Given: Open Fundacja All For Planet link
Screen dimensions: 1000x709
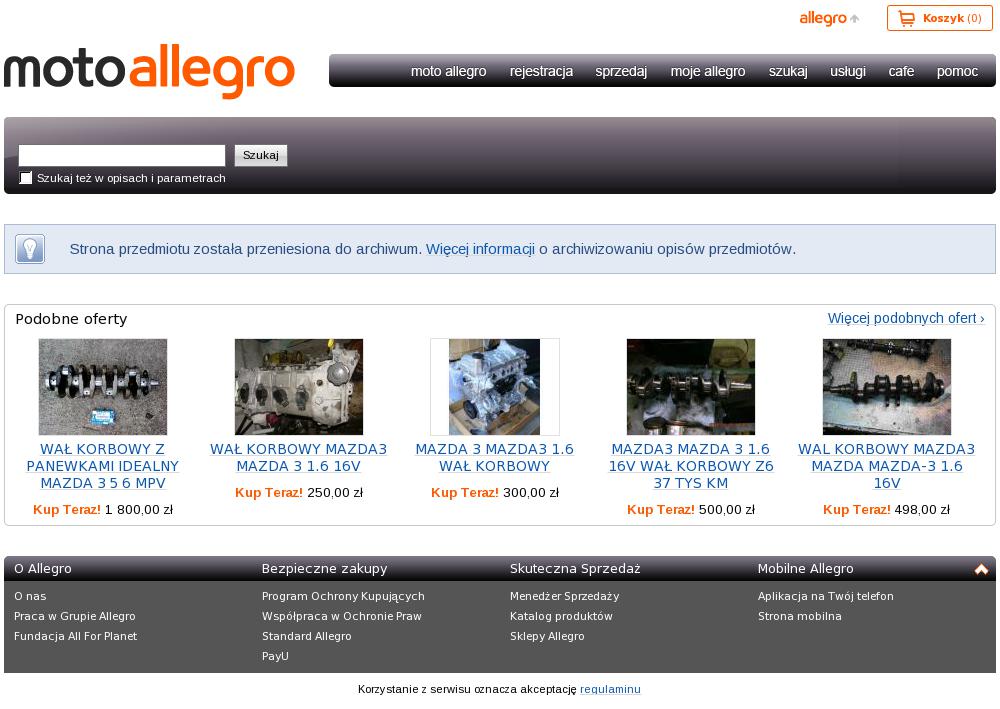Looking at the screenshot, I should 75,636.
